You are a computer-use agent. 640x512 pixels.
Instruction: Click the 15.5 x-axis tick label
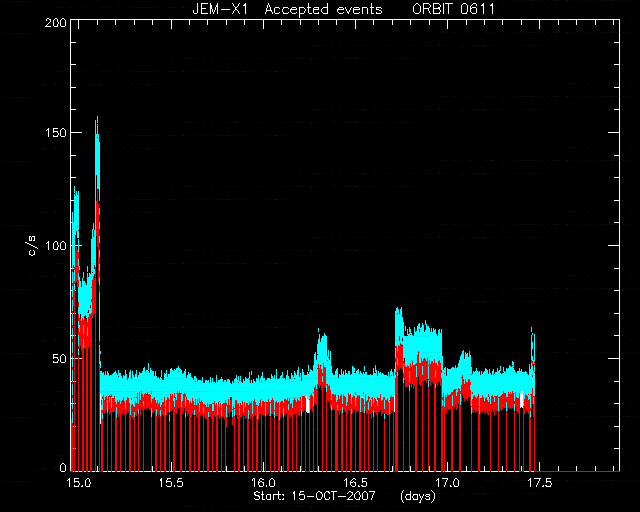[171, 483]
